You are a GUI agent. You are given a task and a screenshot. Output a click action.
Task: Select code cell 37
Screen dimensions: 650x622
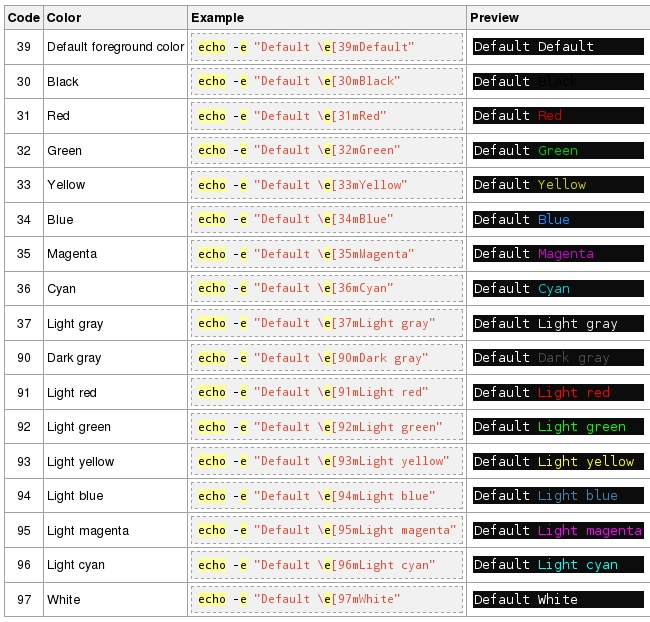pyautogui.click(x=24, y=323)
